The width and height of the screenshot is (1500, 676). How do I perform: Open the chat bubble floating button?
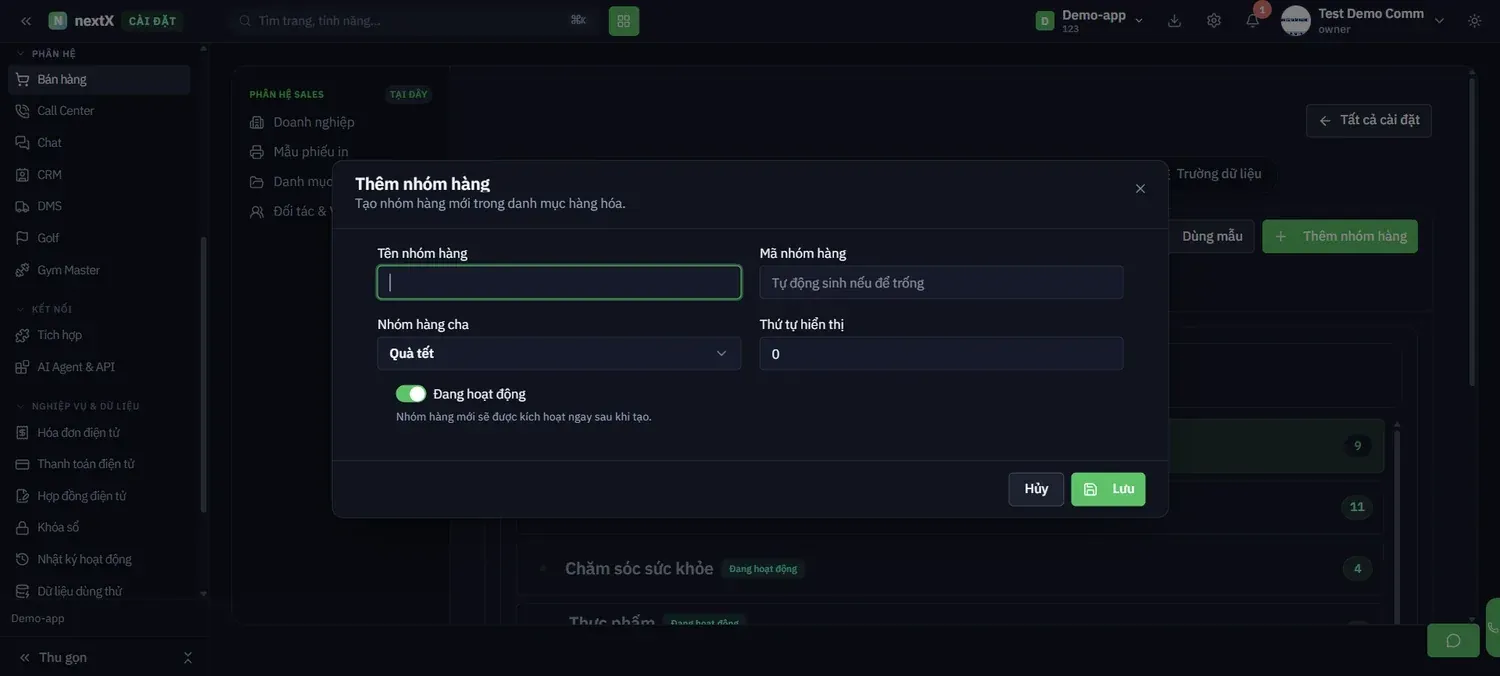click(x=1453, y=640)
